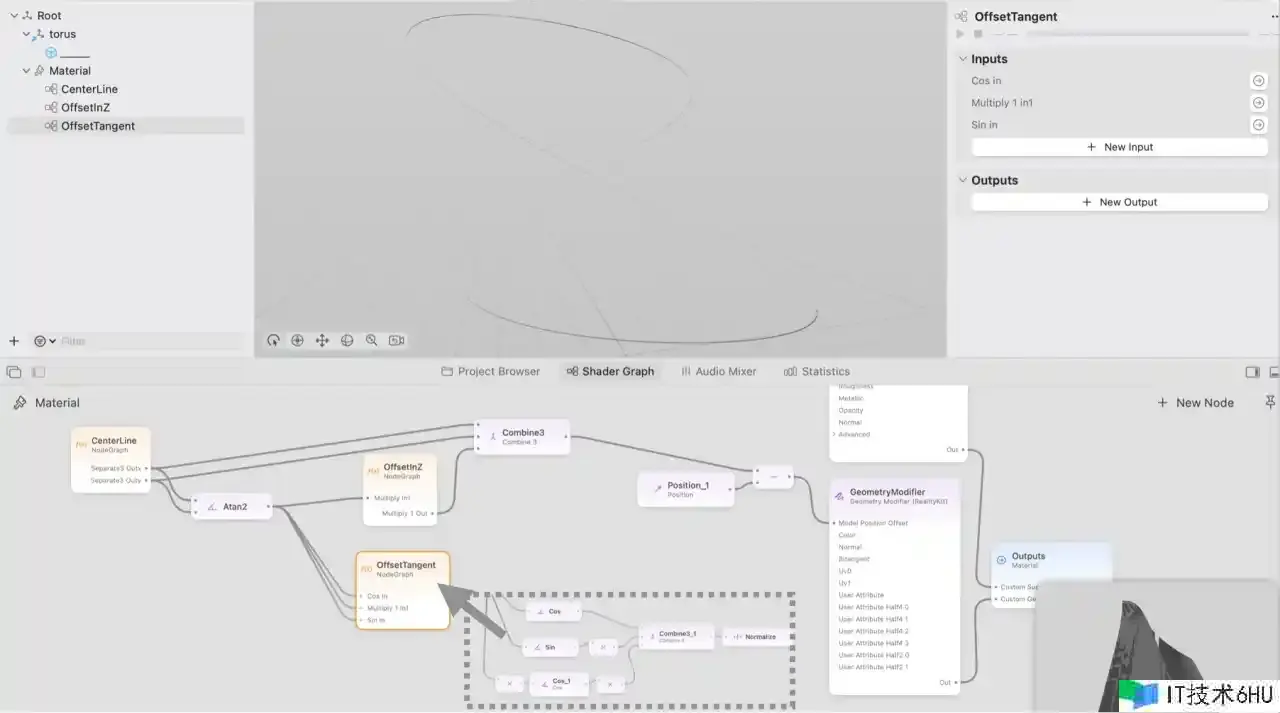1280x713 pixels.
Task: Click the inspector playback timeline slider
Action: [1136, 34]
